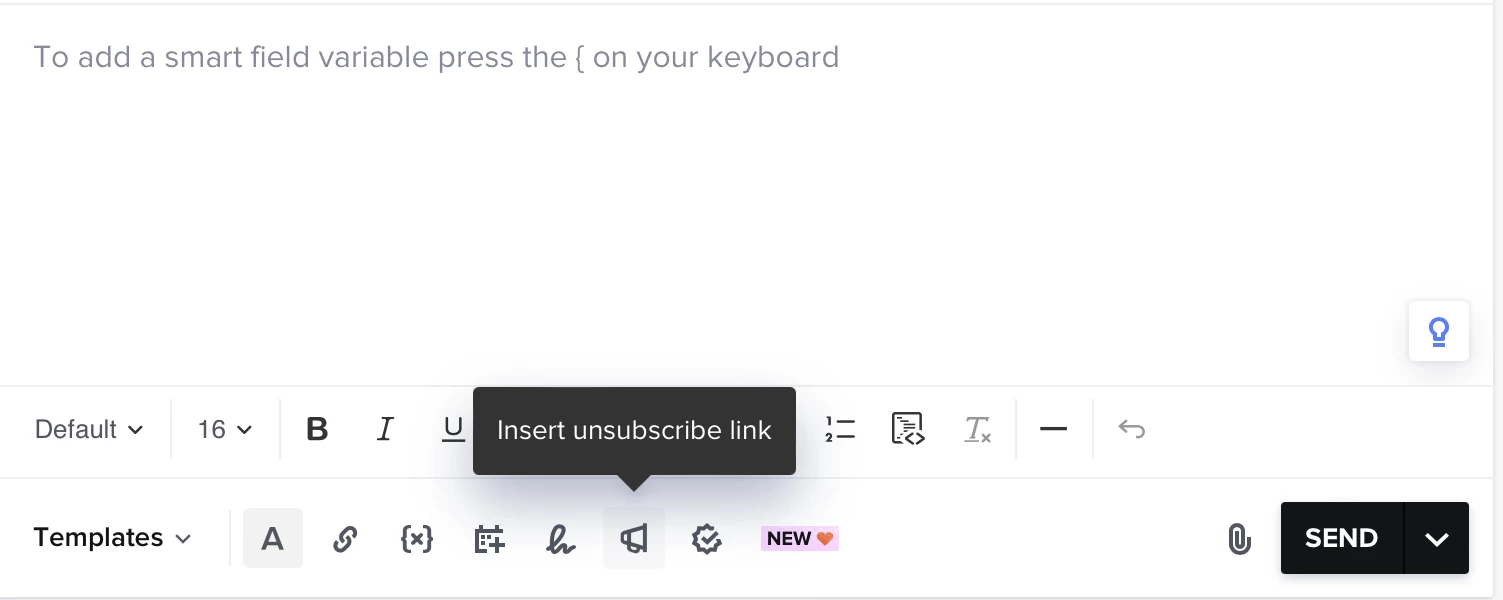Insert a horizontal divider line
The image size is (1503, 600).
coord(1053,429)
